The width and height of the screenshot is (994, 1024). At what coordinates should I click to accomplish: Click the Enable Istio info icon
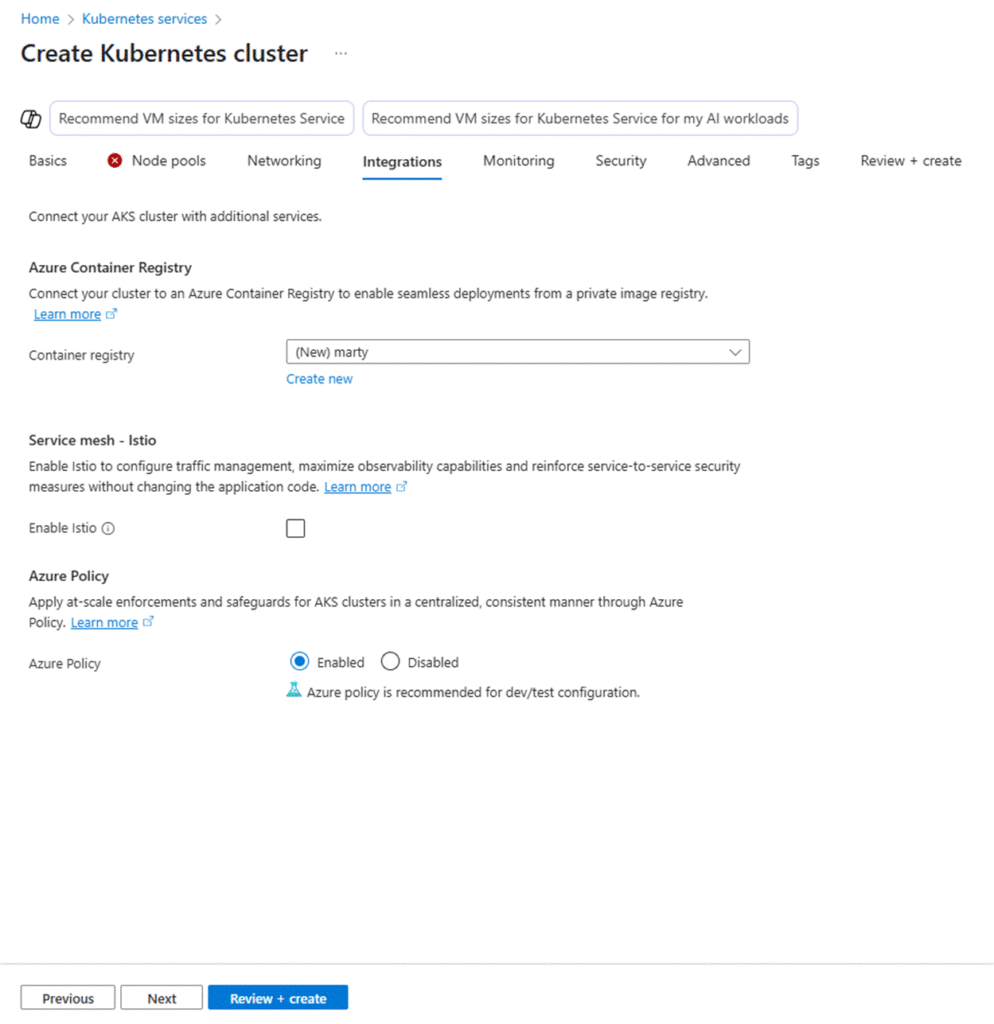109,529
